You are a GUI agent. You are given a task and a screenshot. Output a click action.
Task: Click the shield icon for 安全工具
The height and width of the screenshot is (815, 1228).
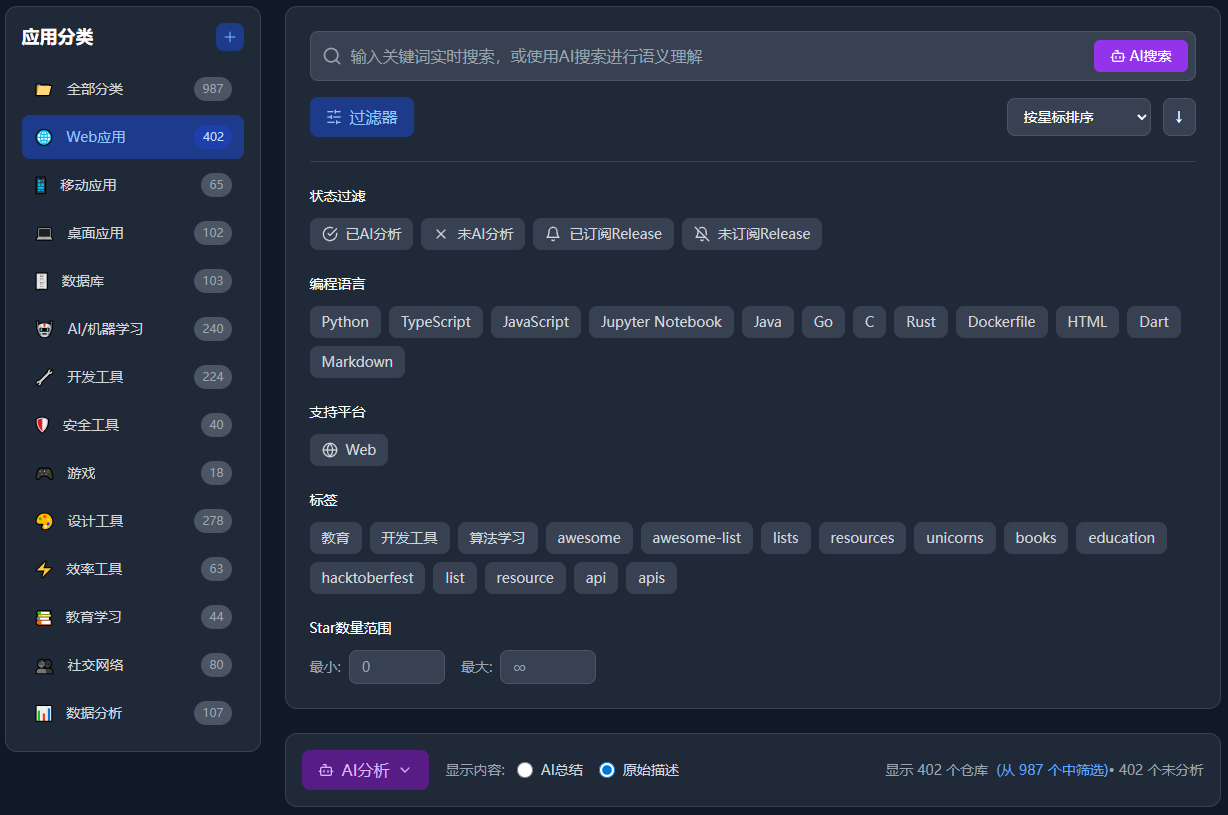(x=42, y=425)
